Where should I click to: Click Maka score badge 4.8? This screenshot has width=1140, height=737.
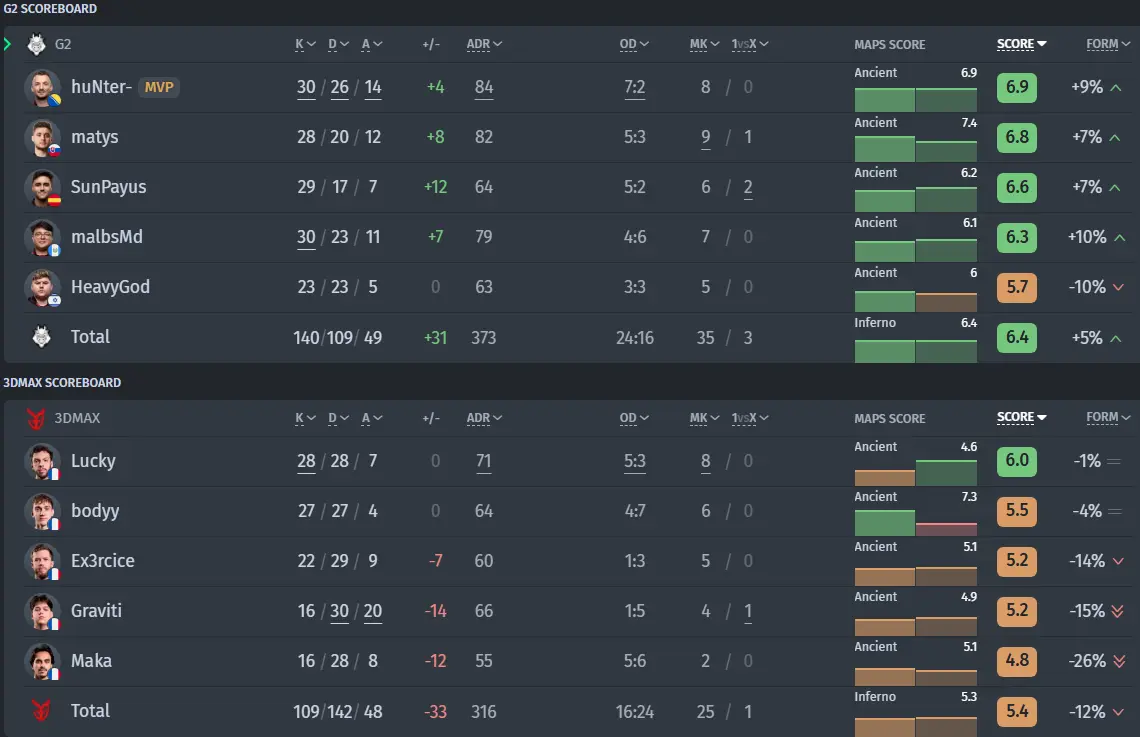click(1016, 661)
